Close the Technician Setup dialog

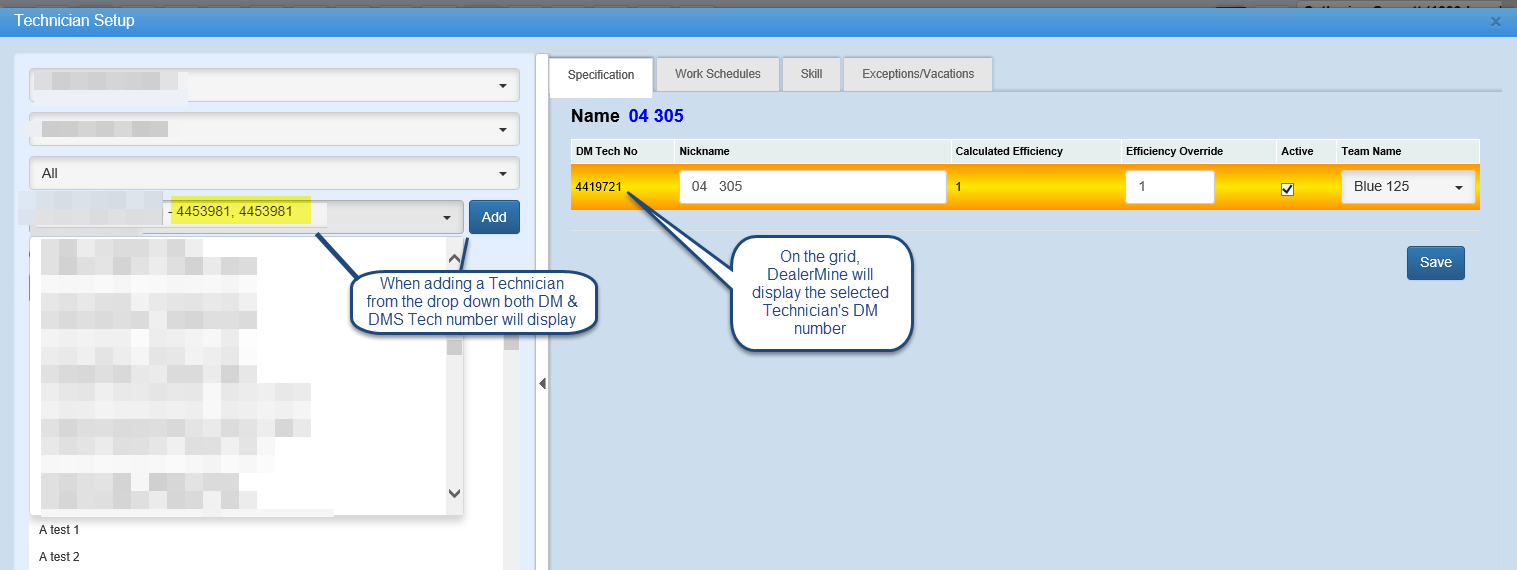coord(1495,21)
